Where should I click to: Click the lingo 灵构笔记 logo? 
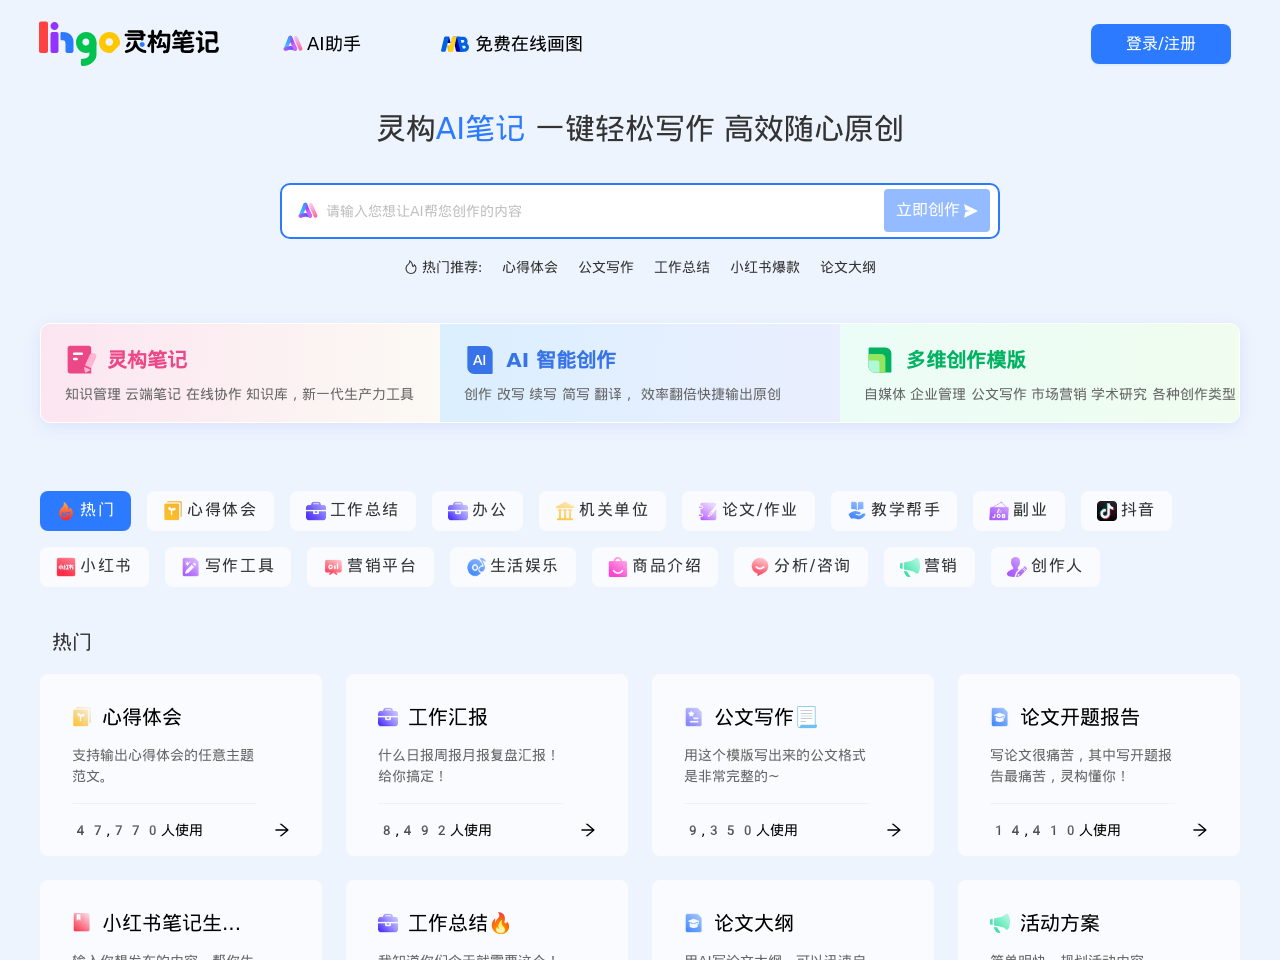click(128, 43)
